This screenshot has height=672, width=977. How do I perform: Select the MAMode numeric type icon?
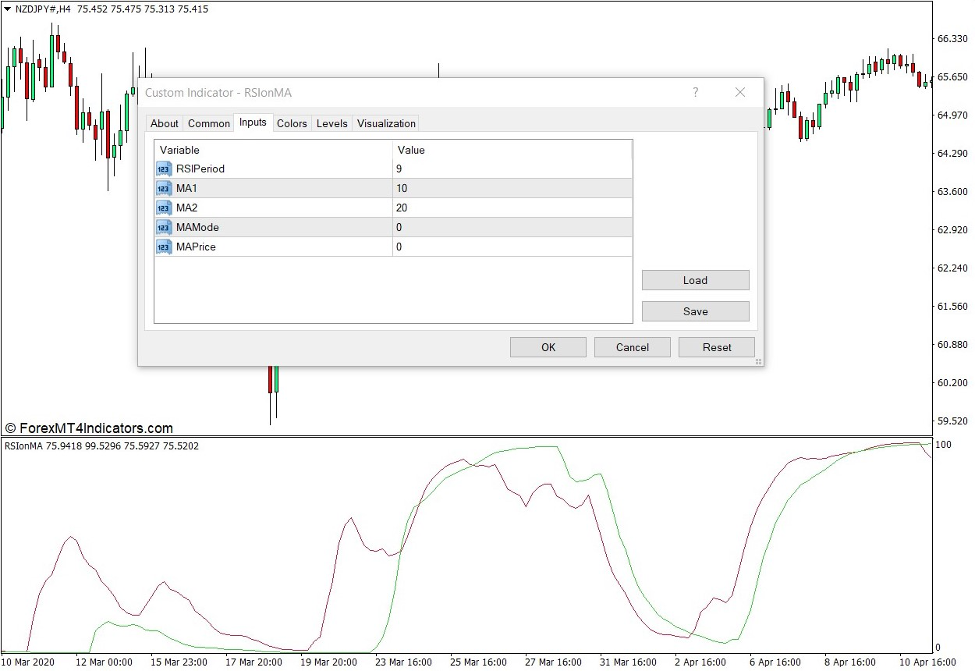(x=163, y=227)
